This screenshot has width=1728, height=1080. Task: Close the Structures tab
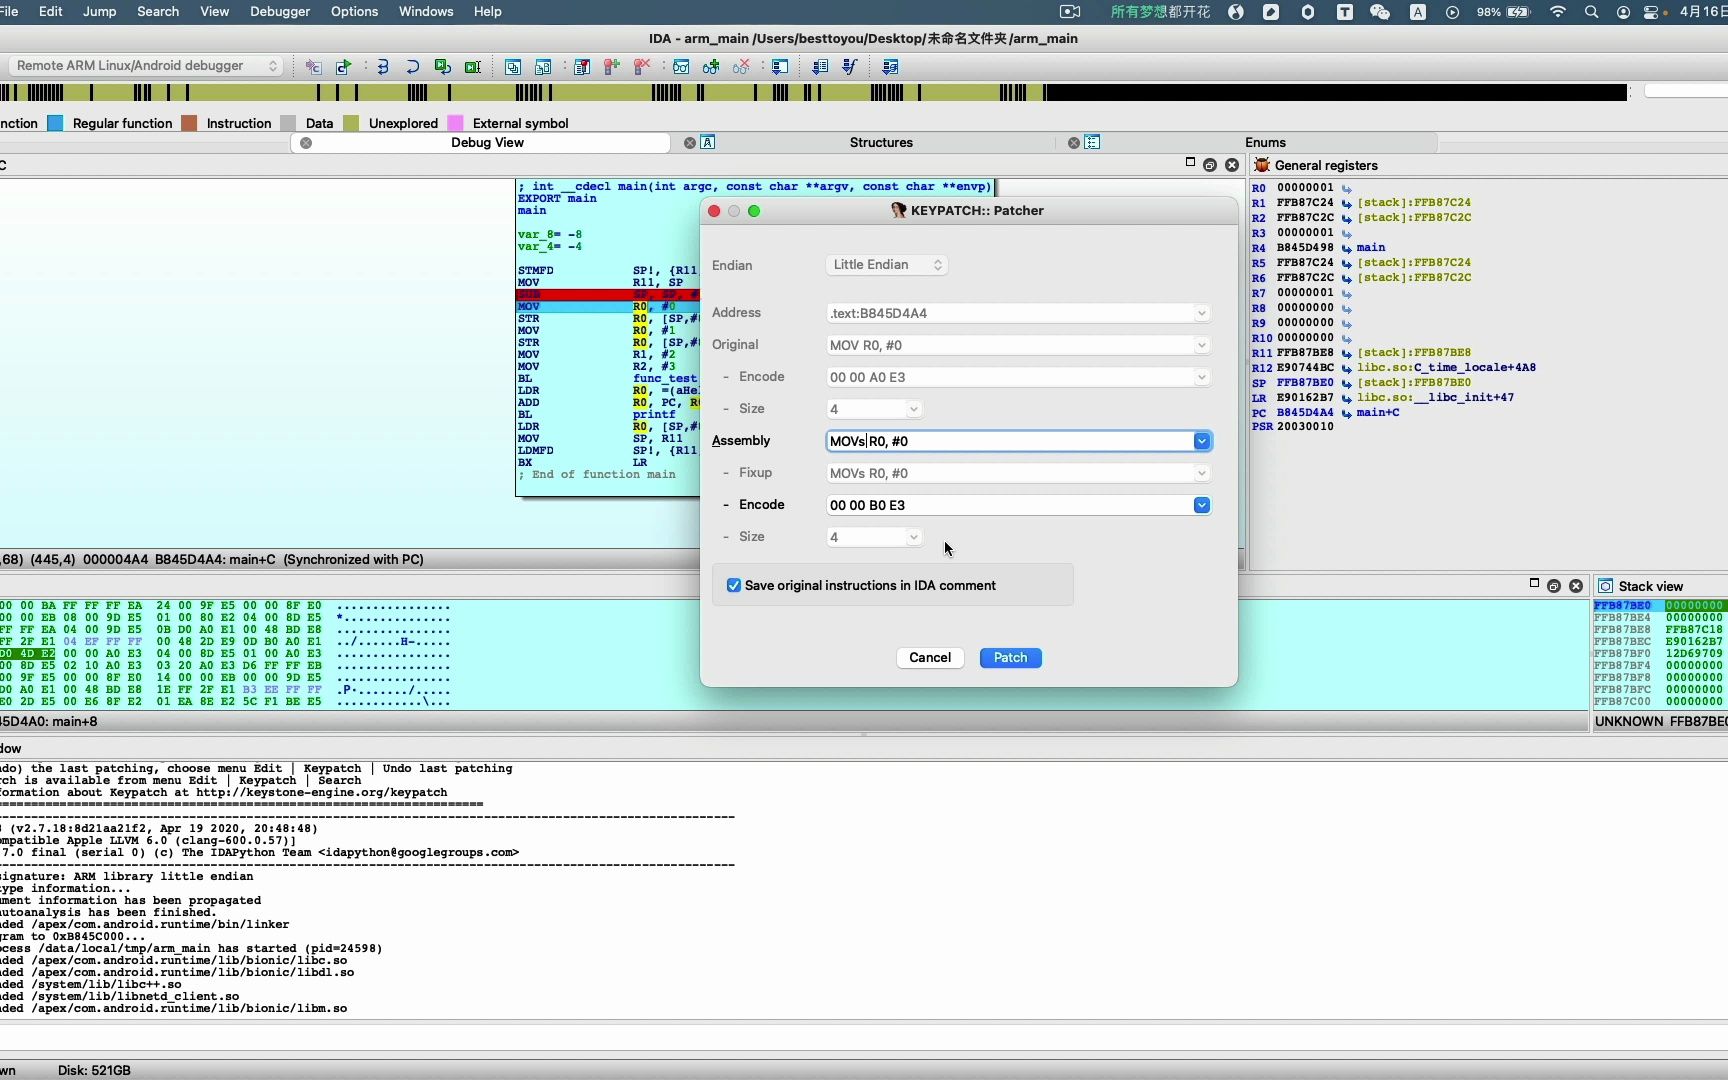[x=689, y=143]
